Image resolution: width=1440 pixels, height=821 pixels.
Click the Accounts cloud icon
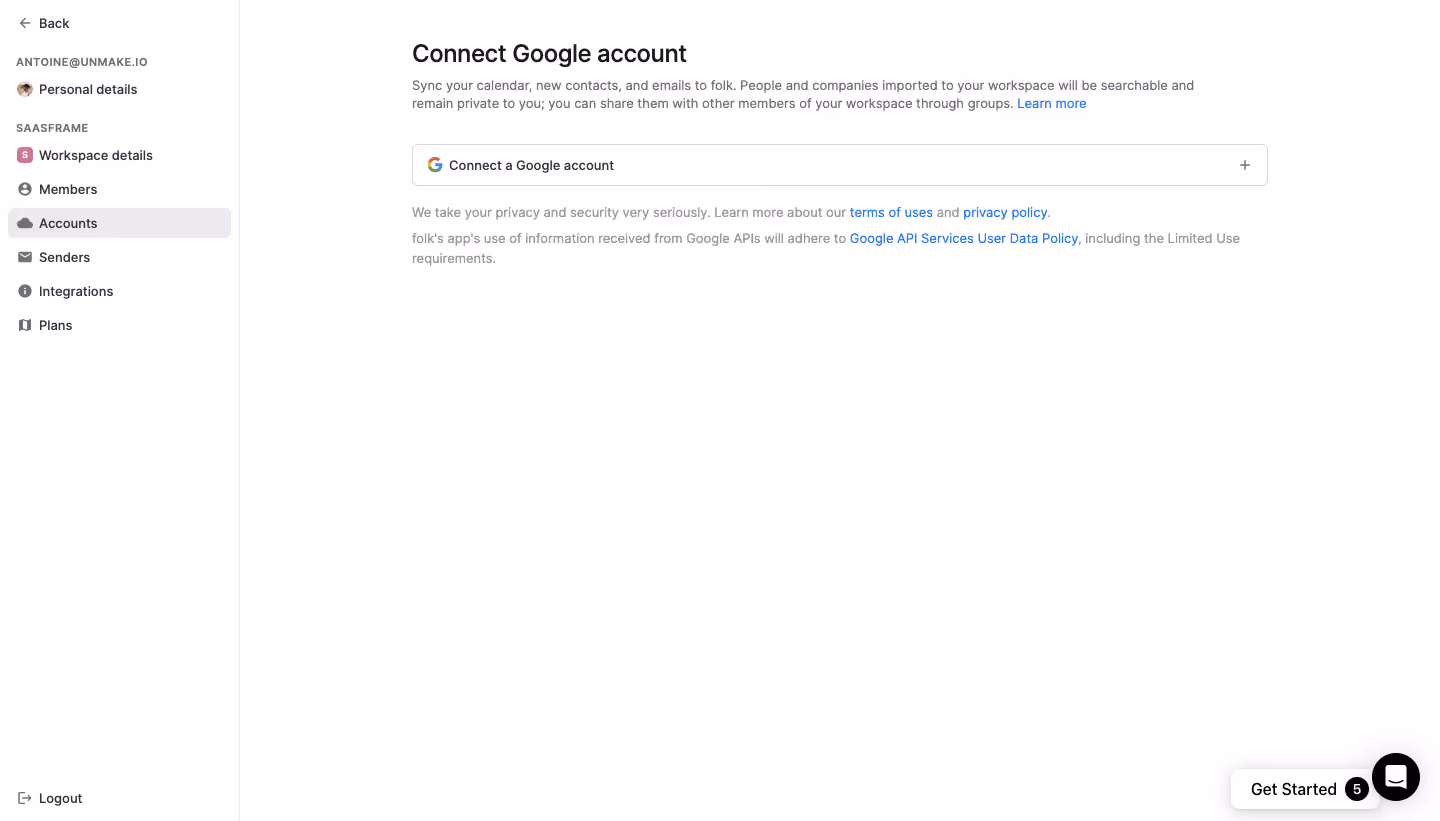[x=25, y=223]
